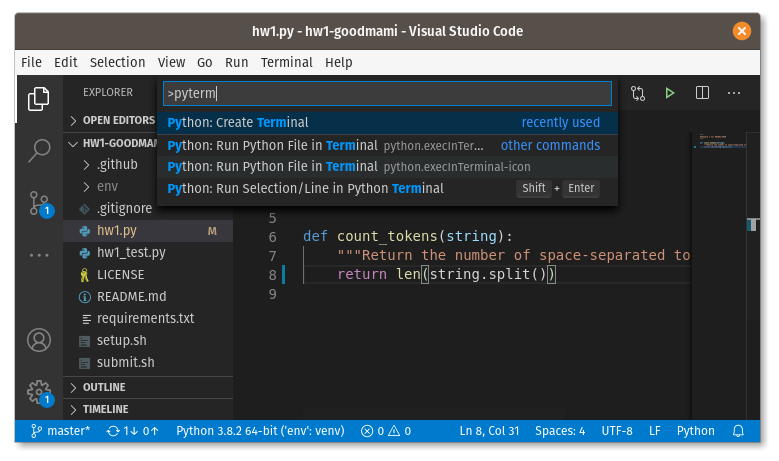This screenshot has width=779, height=461.
Task: Open hw1.py in the explorer
Action: [x=148, y=230]
